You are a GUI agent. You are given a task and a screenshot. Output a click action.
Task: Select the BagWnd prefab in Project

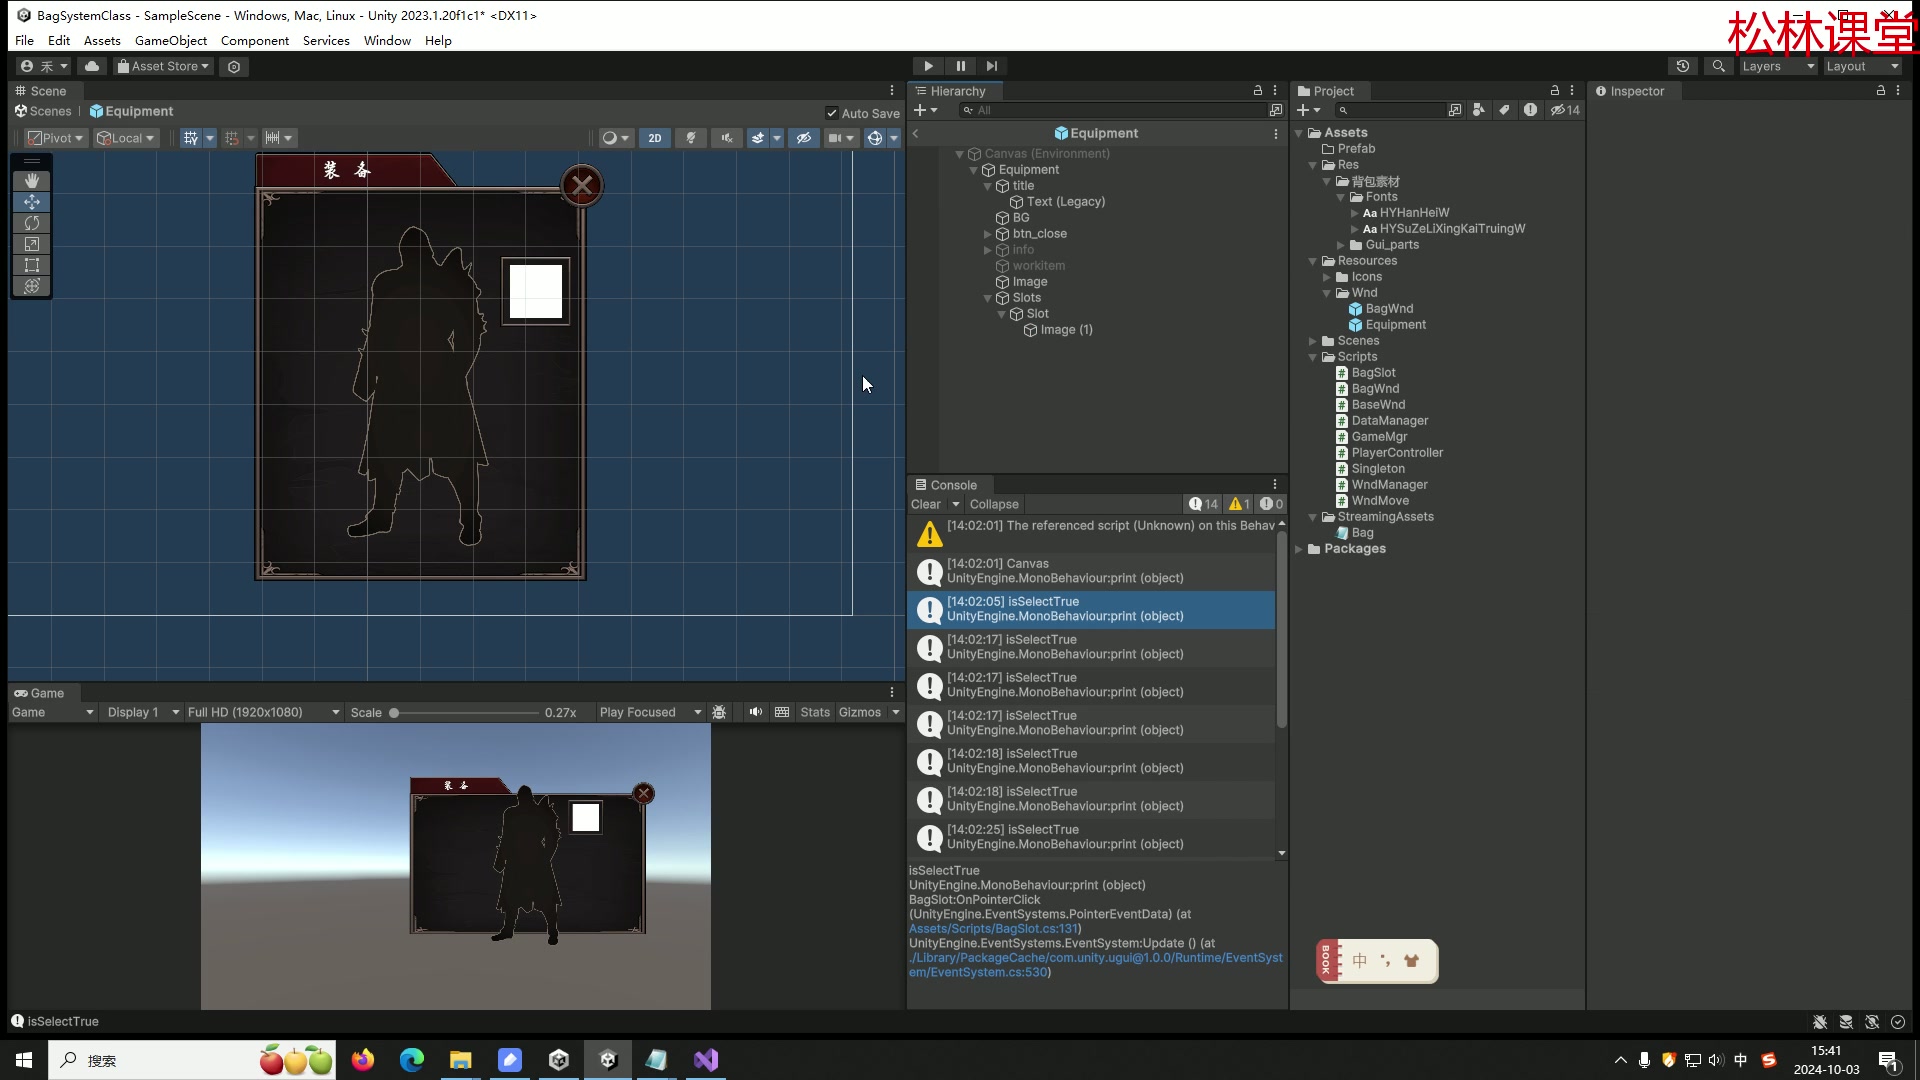point(1388,309)
